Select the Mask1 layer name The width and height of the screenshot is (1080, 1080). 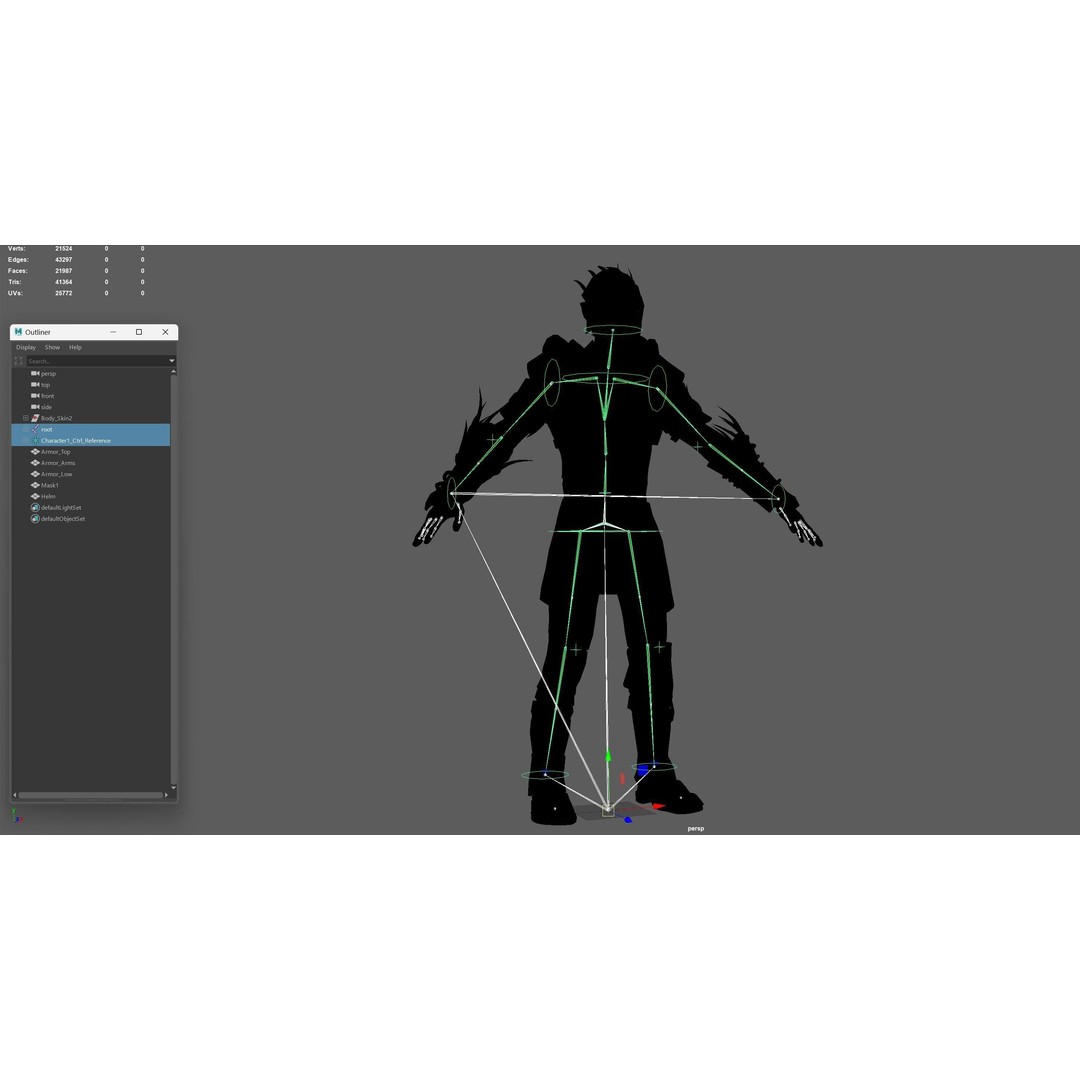pos(50,485)
